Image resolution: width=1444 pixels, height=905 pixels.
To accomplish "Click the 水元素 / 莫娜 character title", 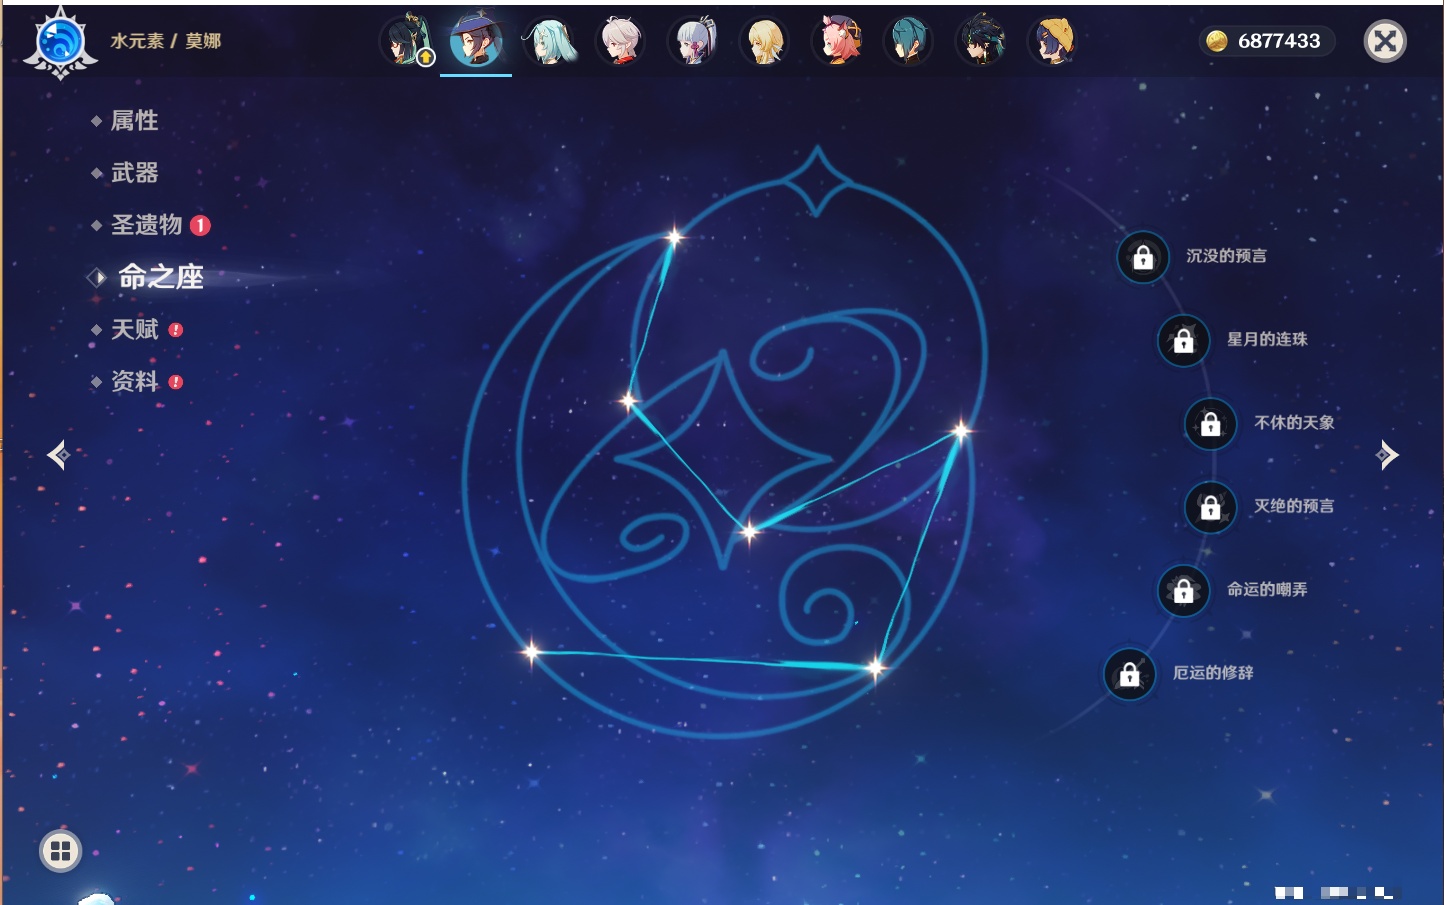I will coord(166,41).
